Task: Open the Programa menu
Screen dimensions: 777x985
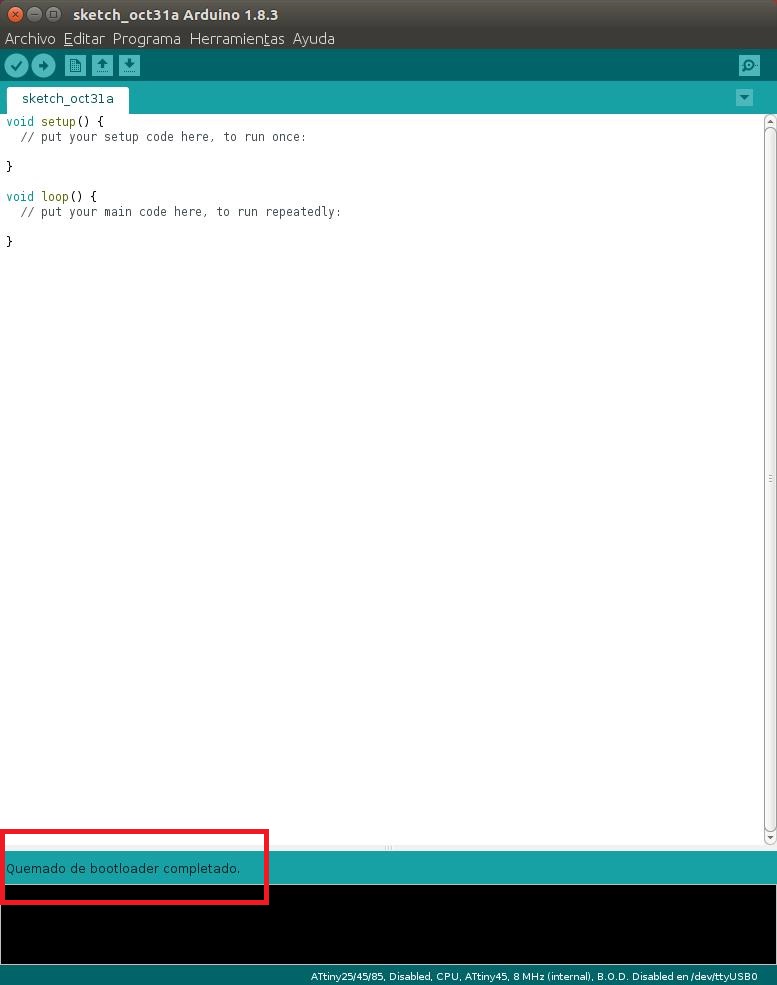Action: 146,39
